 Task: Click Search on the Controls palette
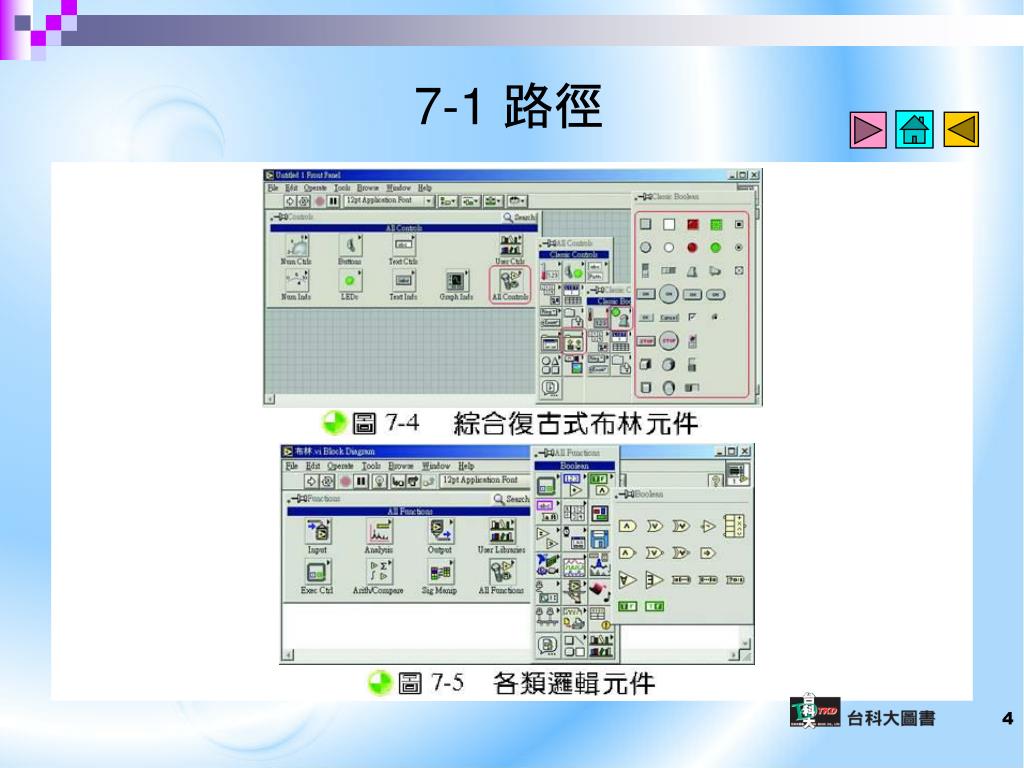coord(520,217)
